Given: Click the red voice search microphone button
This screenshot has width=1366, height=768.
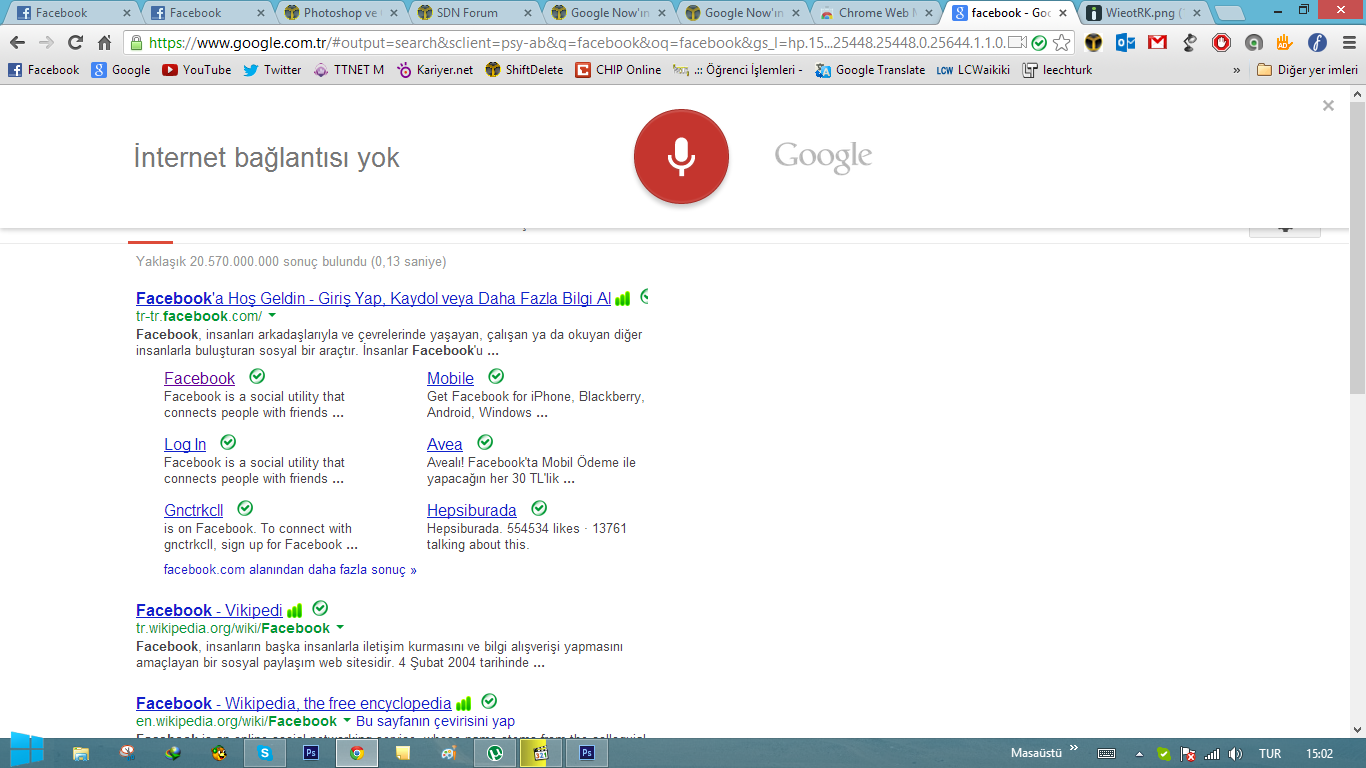Looking at the screenshot, I should (x=681, y=157).
